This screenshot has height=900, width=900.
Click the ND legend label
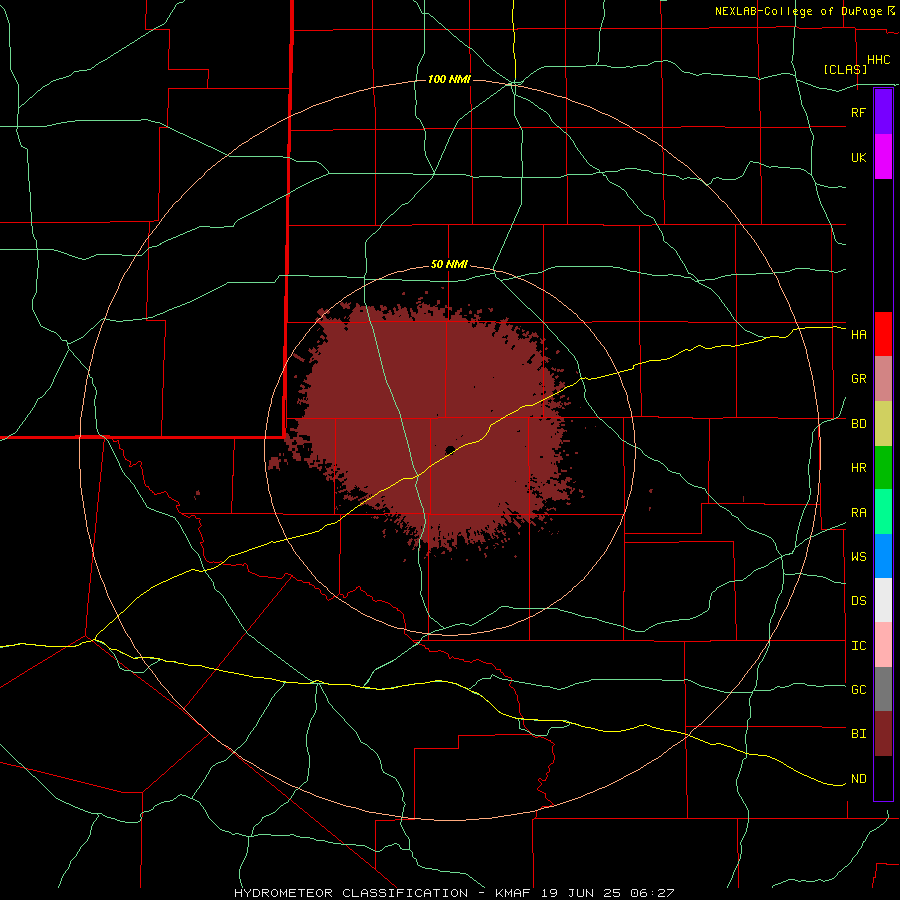point(858,779)
